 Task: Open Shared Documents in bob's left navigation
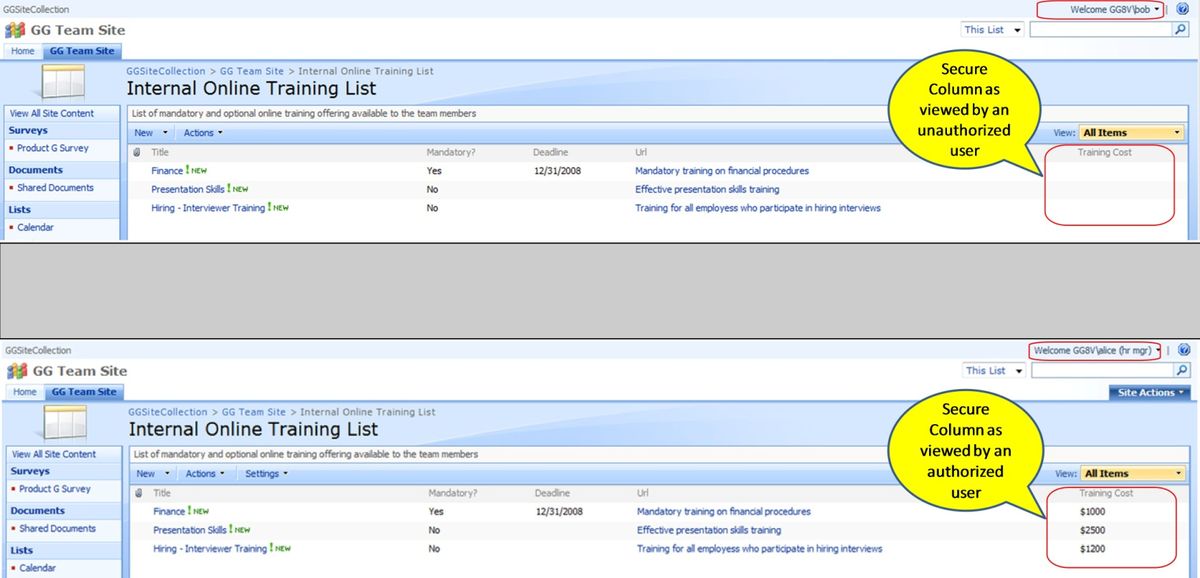click(x=55, y=188)
